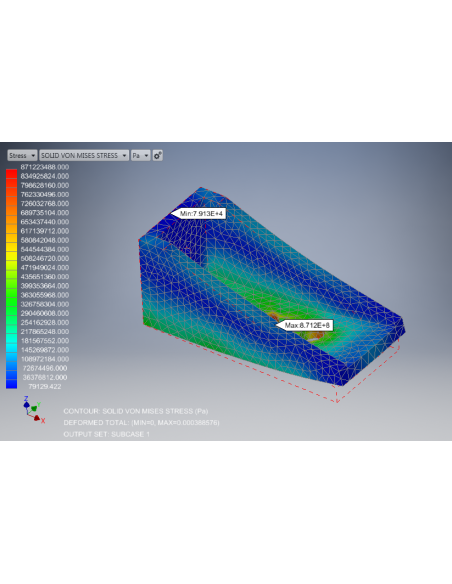The image size is (452, 584).
Task: Click legend value 363055968.000
Action: [45, 295]
